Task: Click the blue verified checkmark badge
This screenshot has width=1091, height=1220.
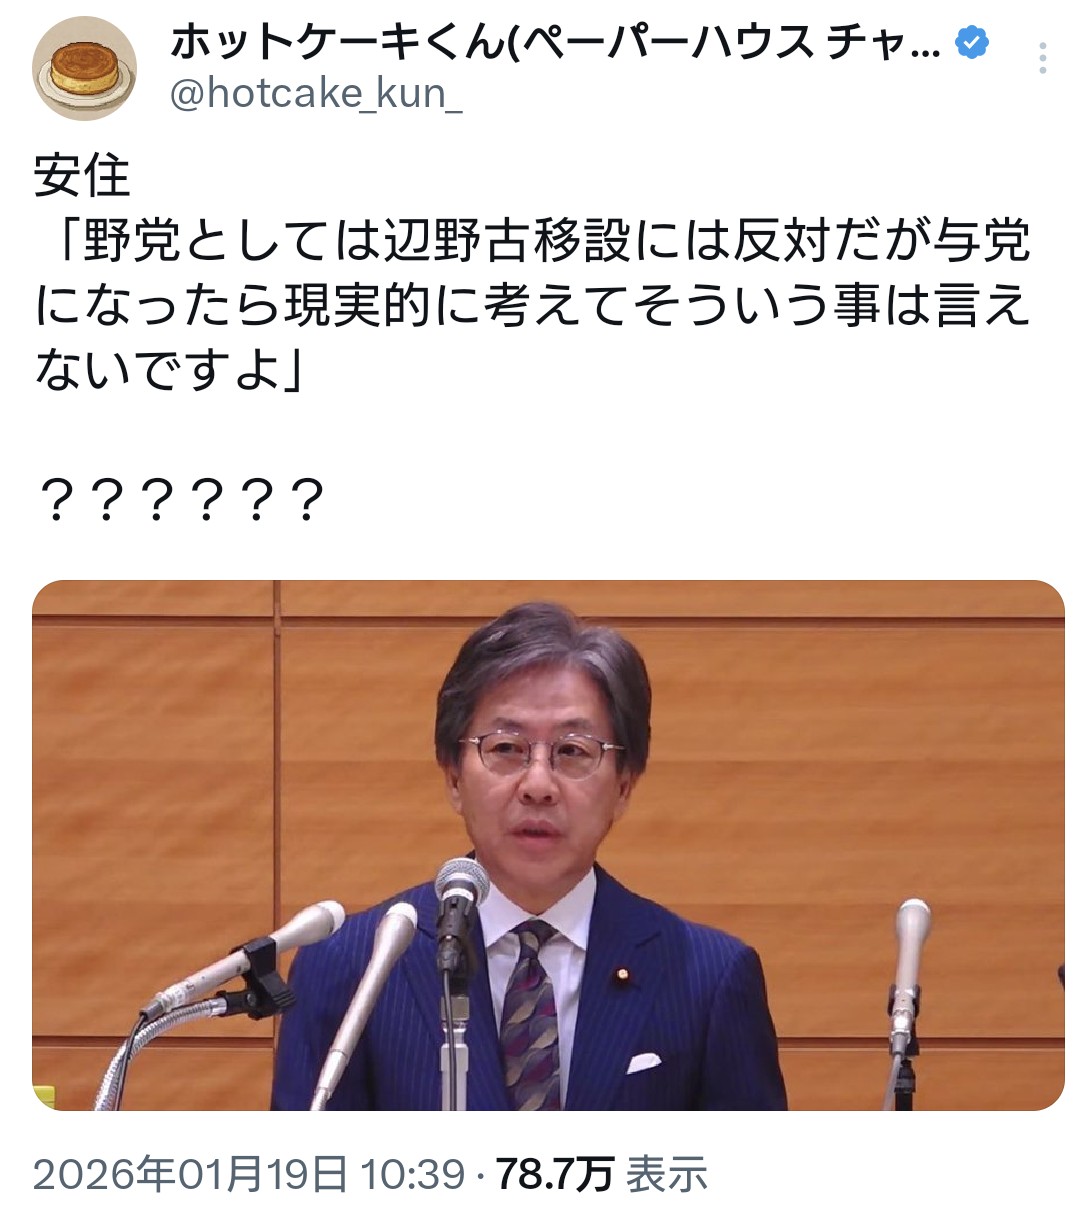Action: [x=972, y=42]
